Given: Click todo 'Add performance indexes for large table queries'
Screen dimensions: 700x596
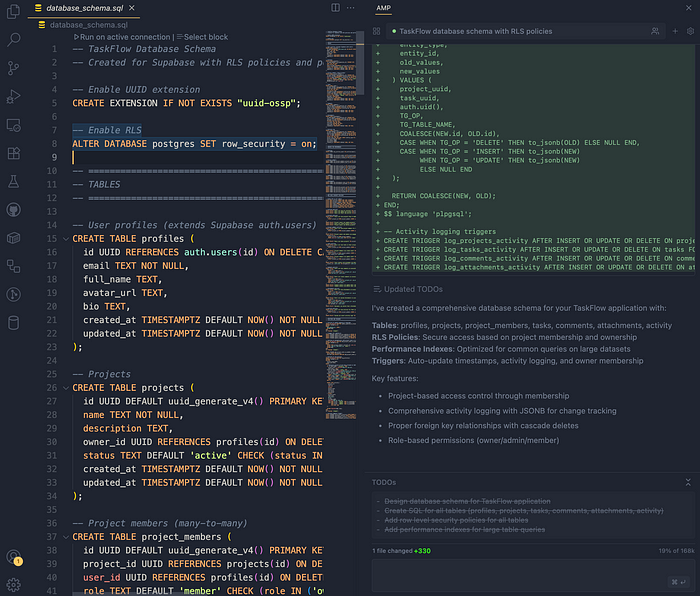Looking at the screenshot, I should tap(464, 529).
